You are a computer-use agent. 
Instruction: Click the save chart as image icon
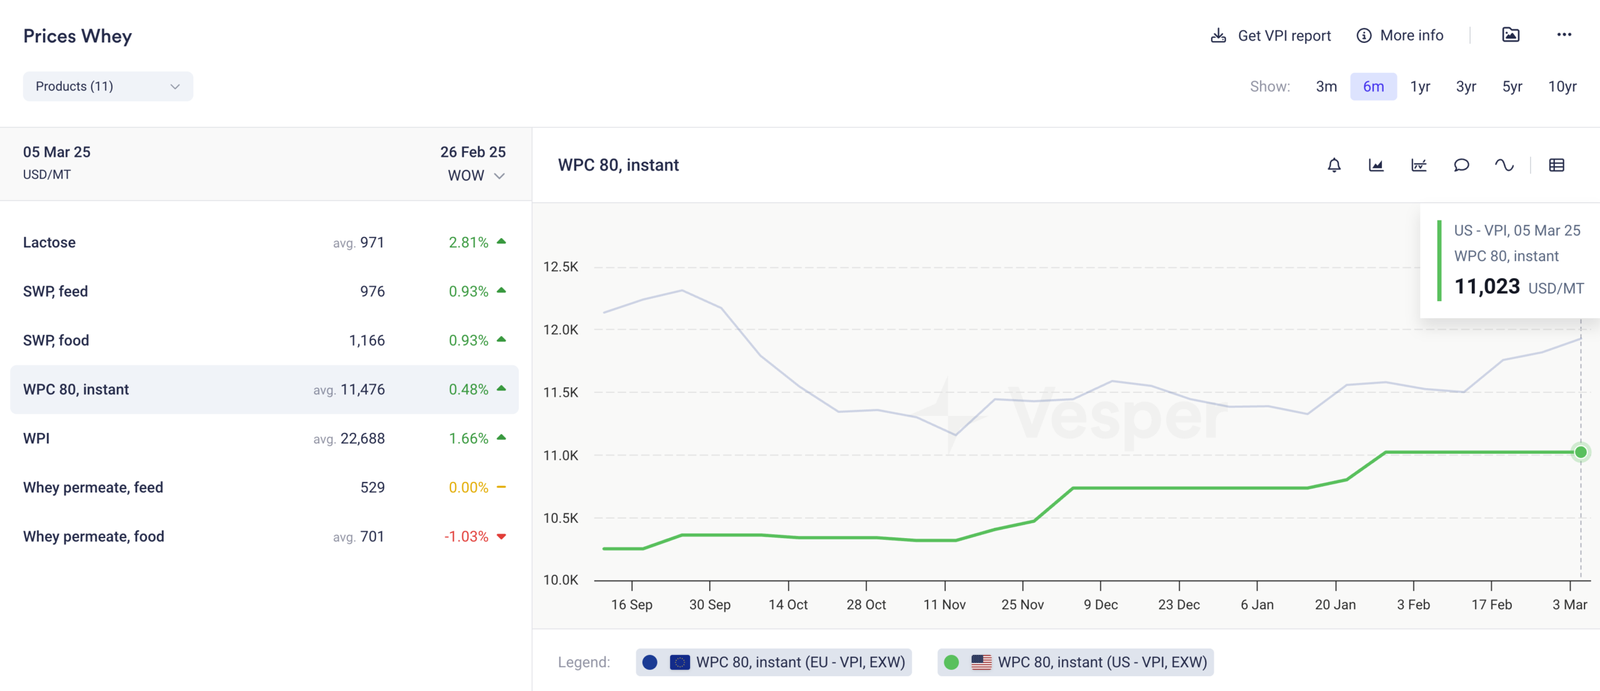coord(1511,35)
